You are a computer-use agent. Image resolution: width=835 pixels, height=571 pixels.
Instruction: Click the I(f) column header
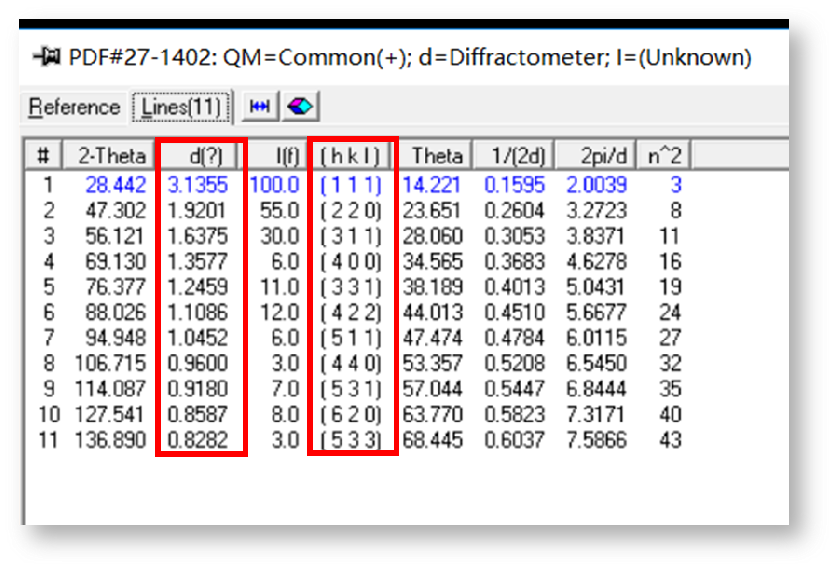[274, 156]
